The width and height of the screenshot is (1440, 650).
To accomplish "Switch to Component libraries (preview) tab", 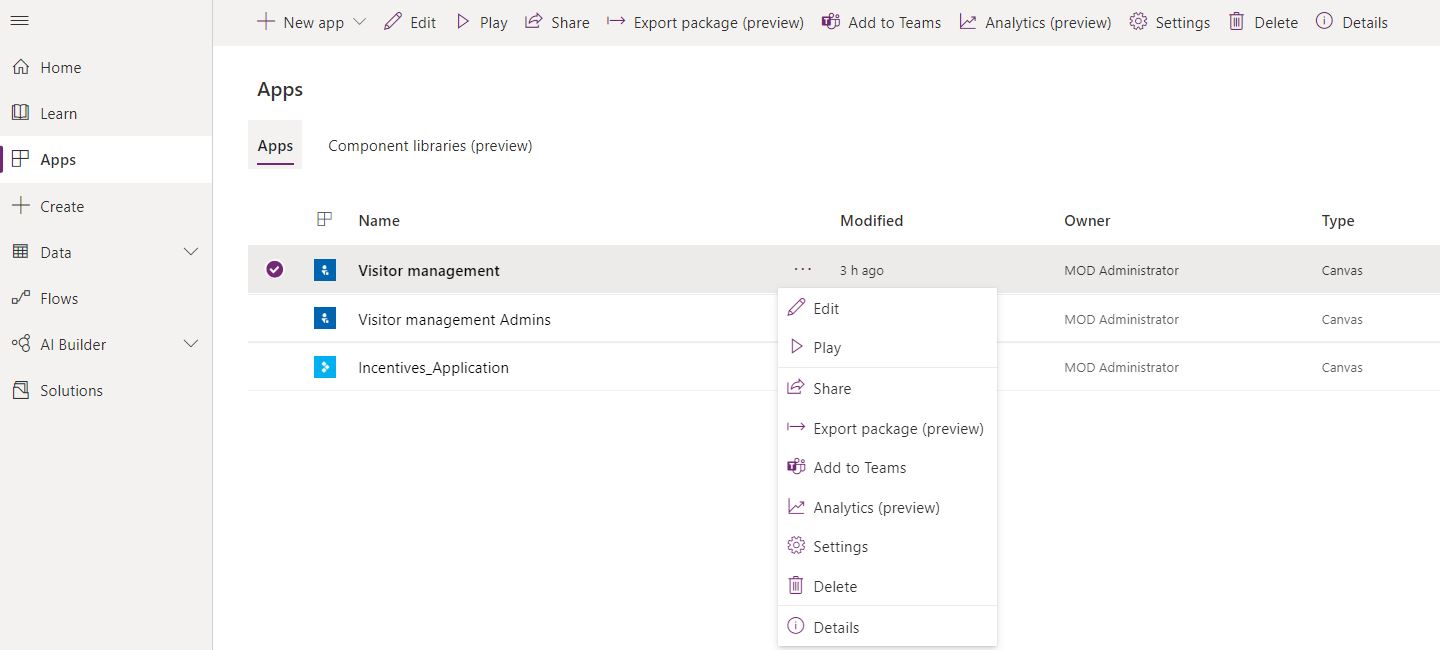I will [x=430, y=146].
